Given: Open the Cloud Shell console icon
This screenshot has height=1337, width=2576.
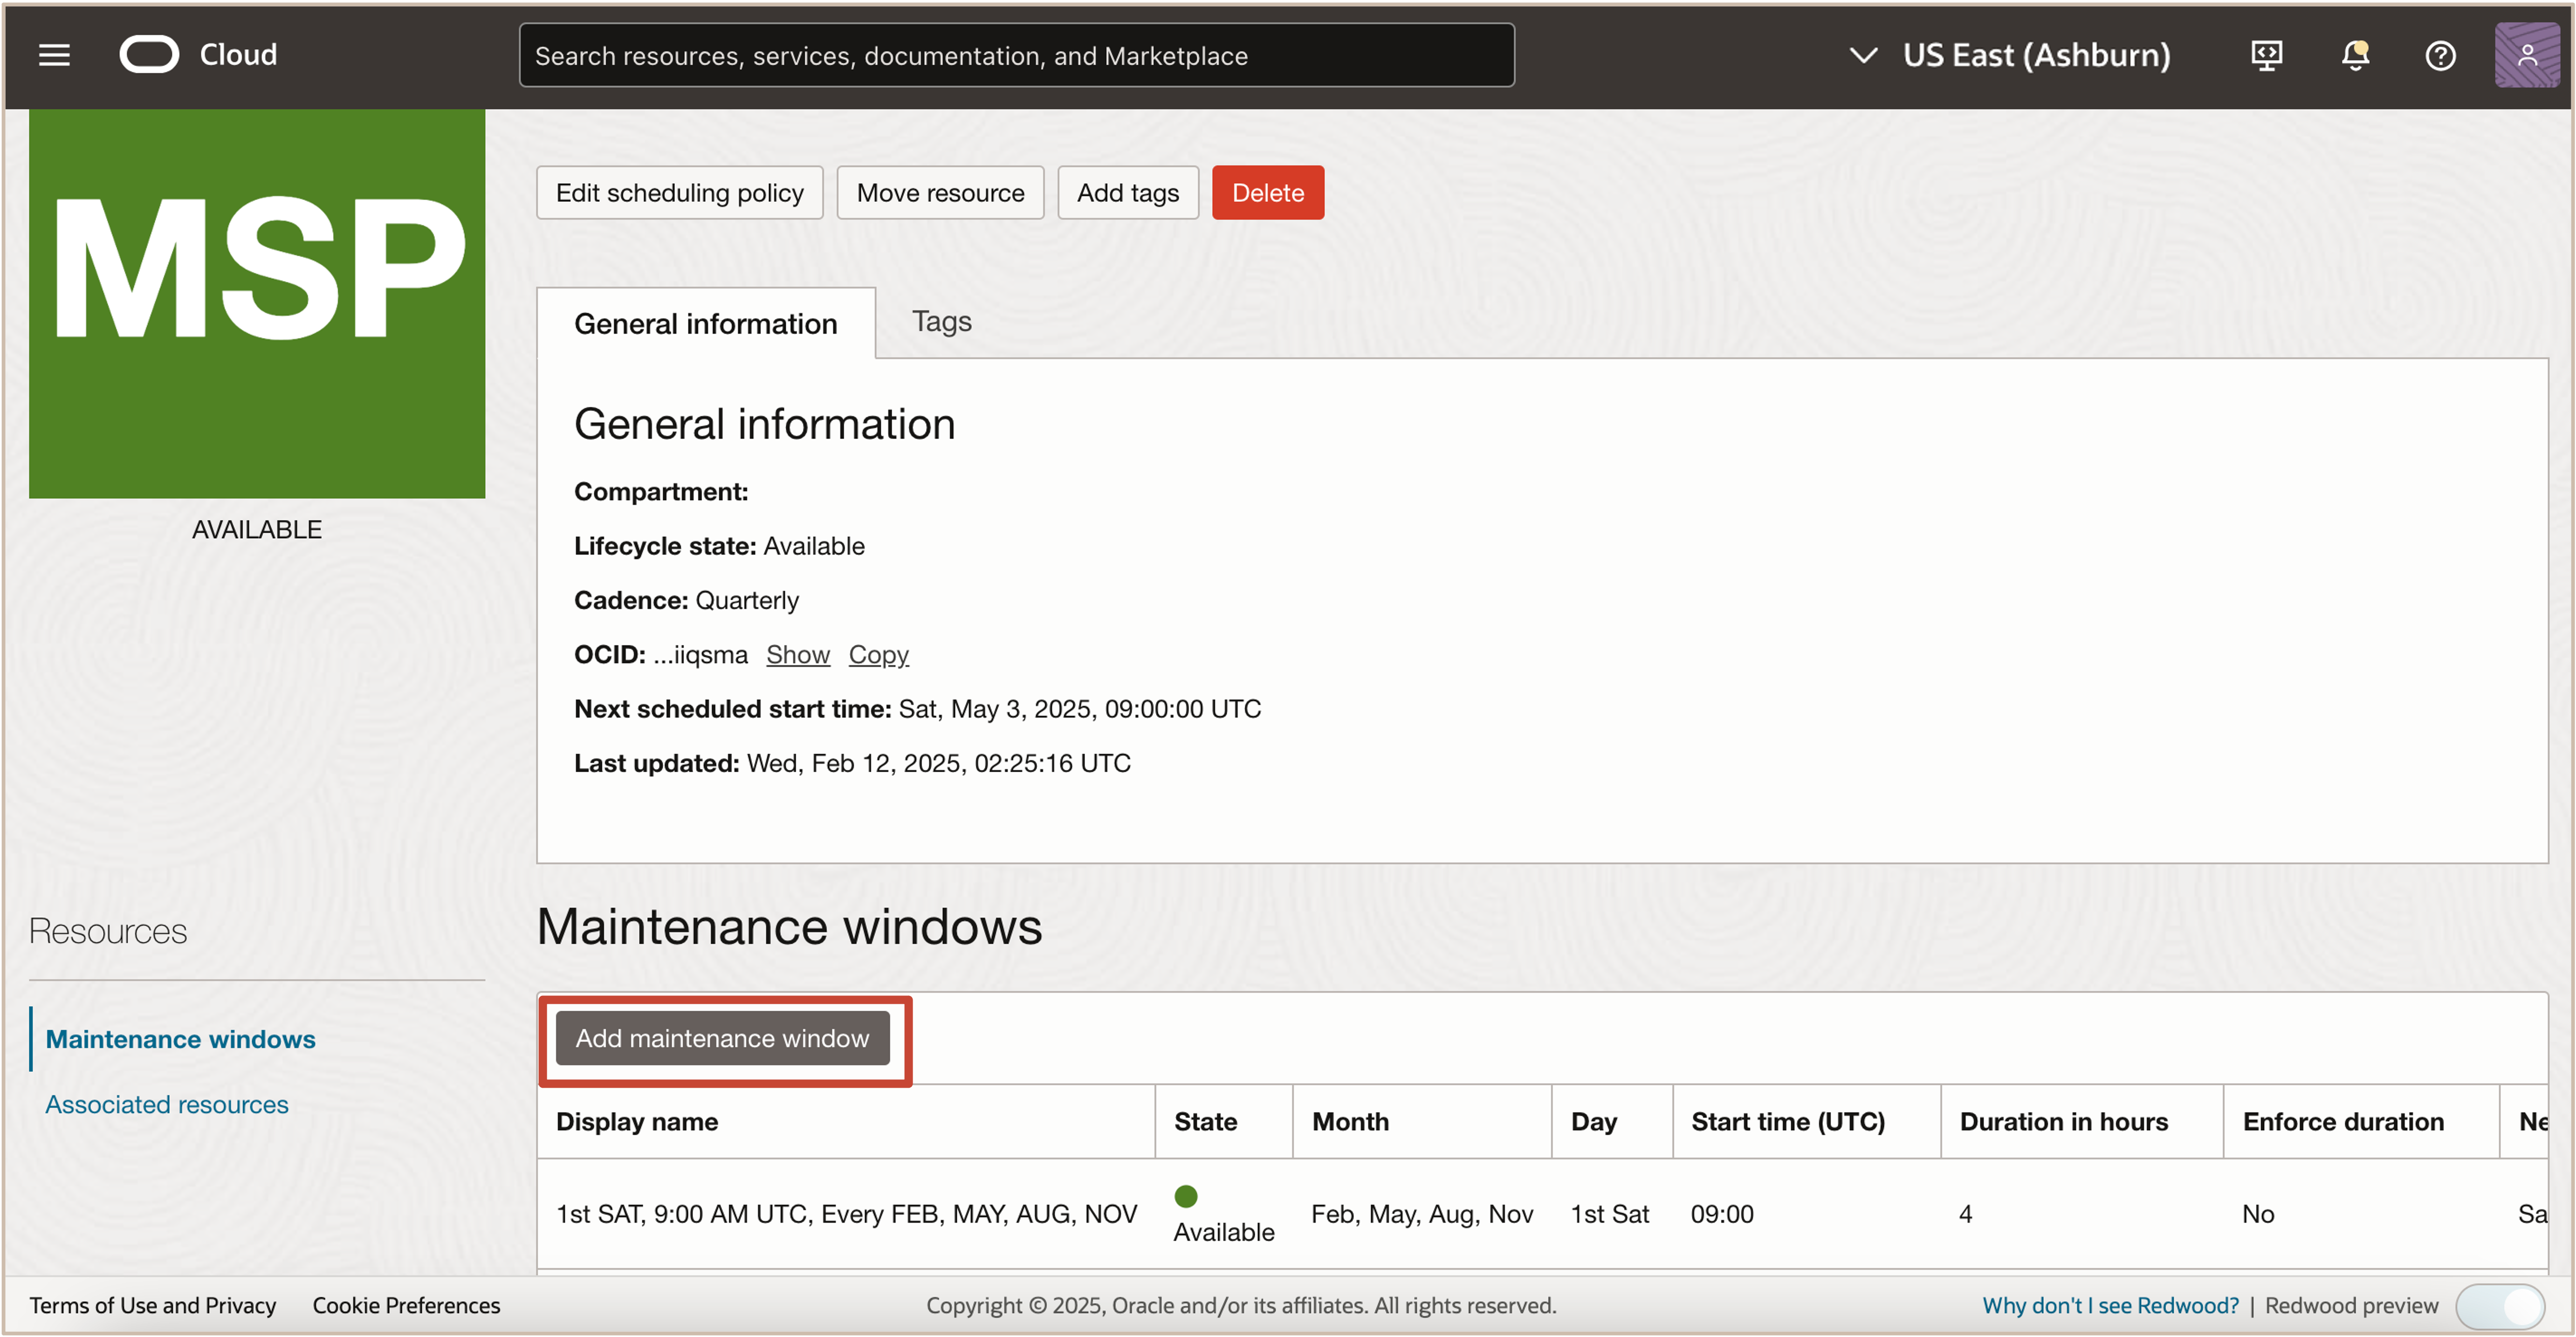Looking at the screenshot, I should (2265, 55).
